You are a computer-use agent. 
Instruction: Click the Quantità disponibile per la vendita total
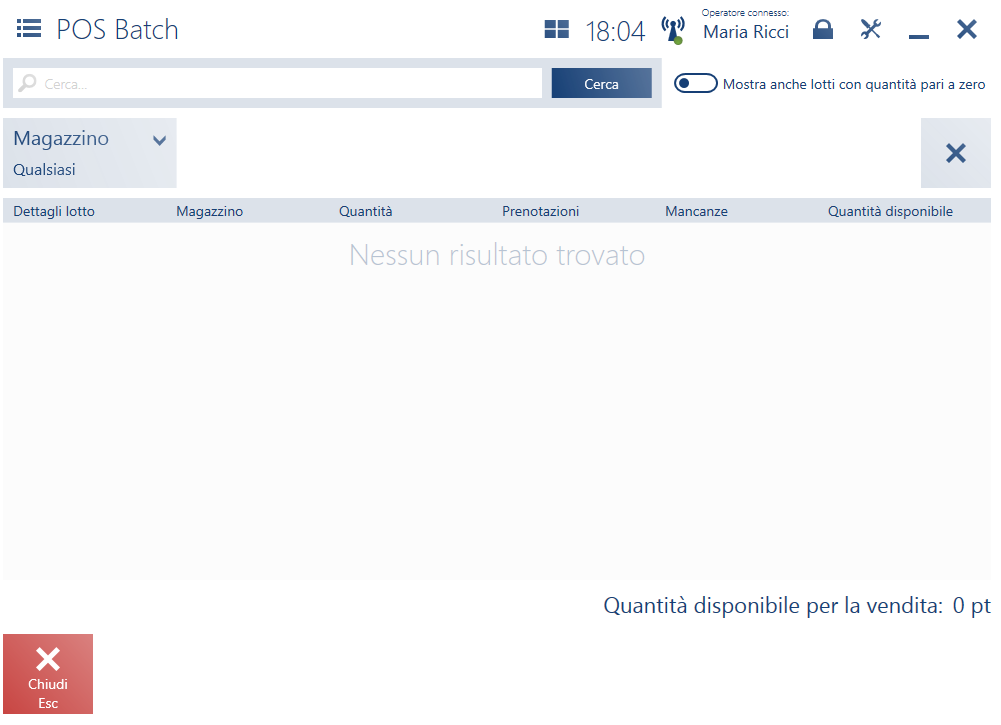click(797, 605)
